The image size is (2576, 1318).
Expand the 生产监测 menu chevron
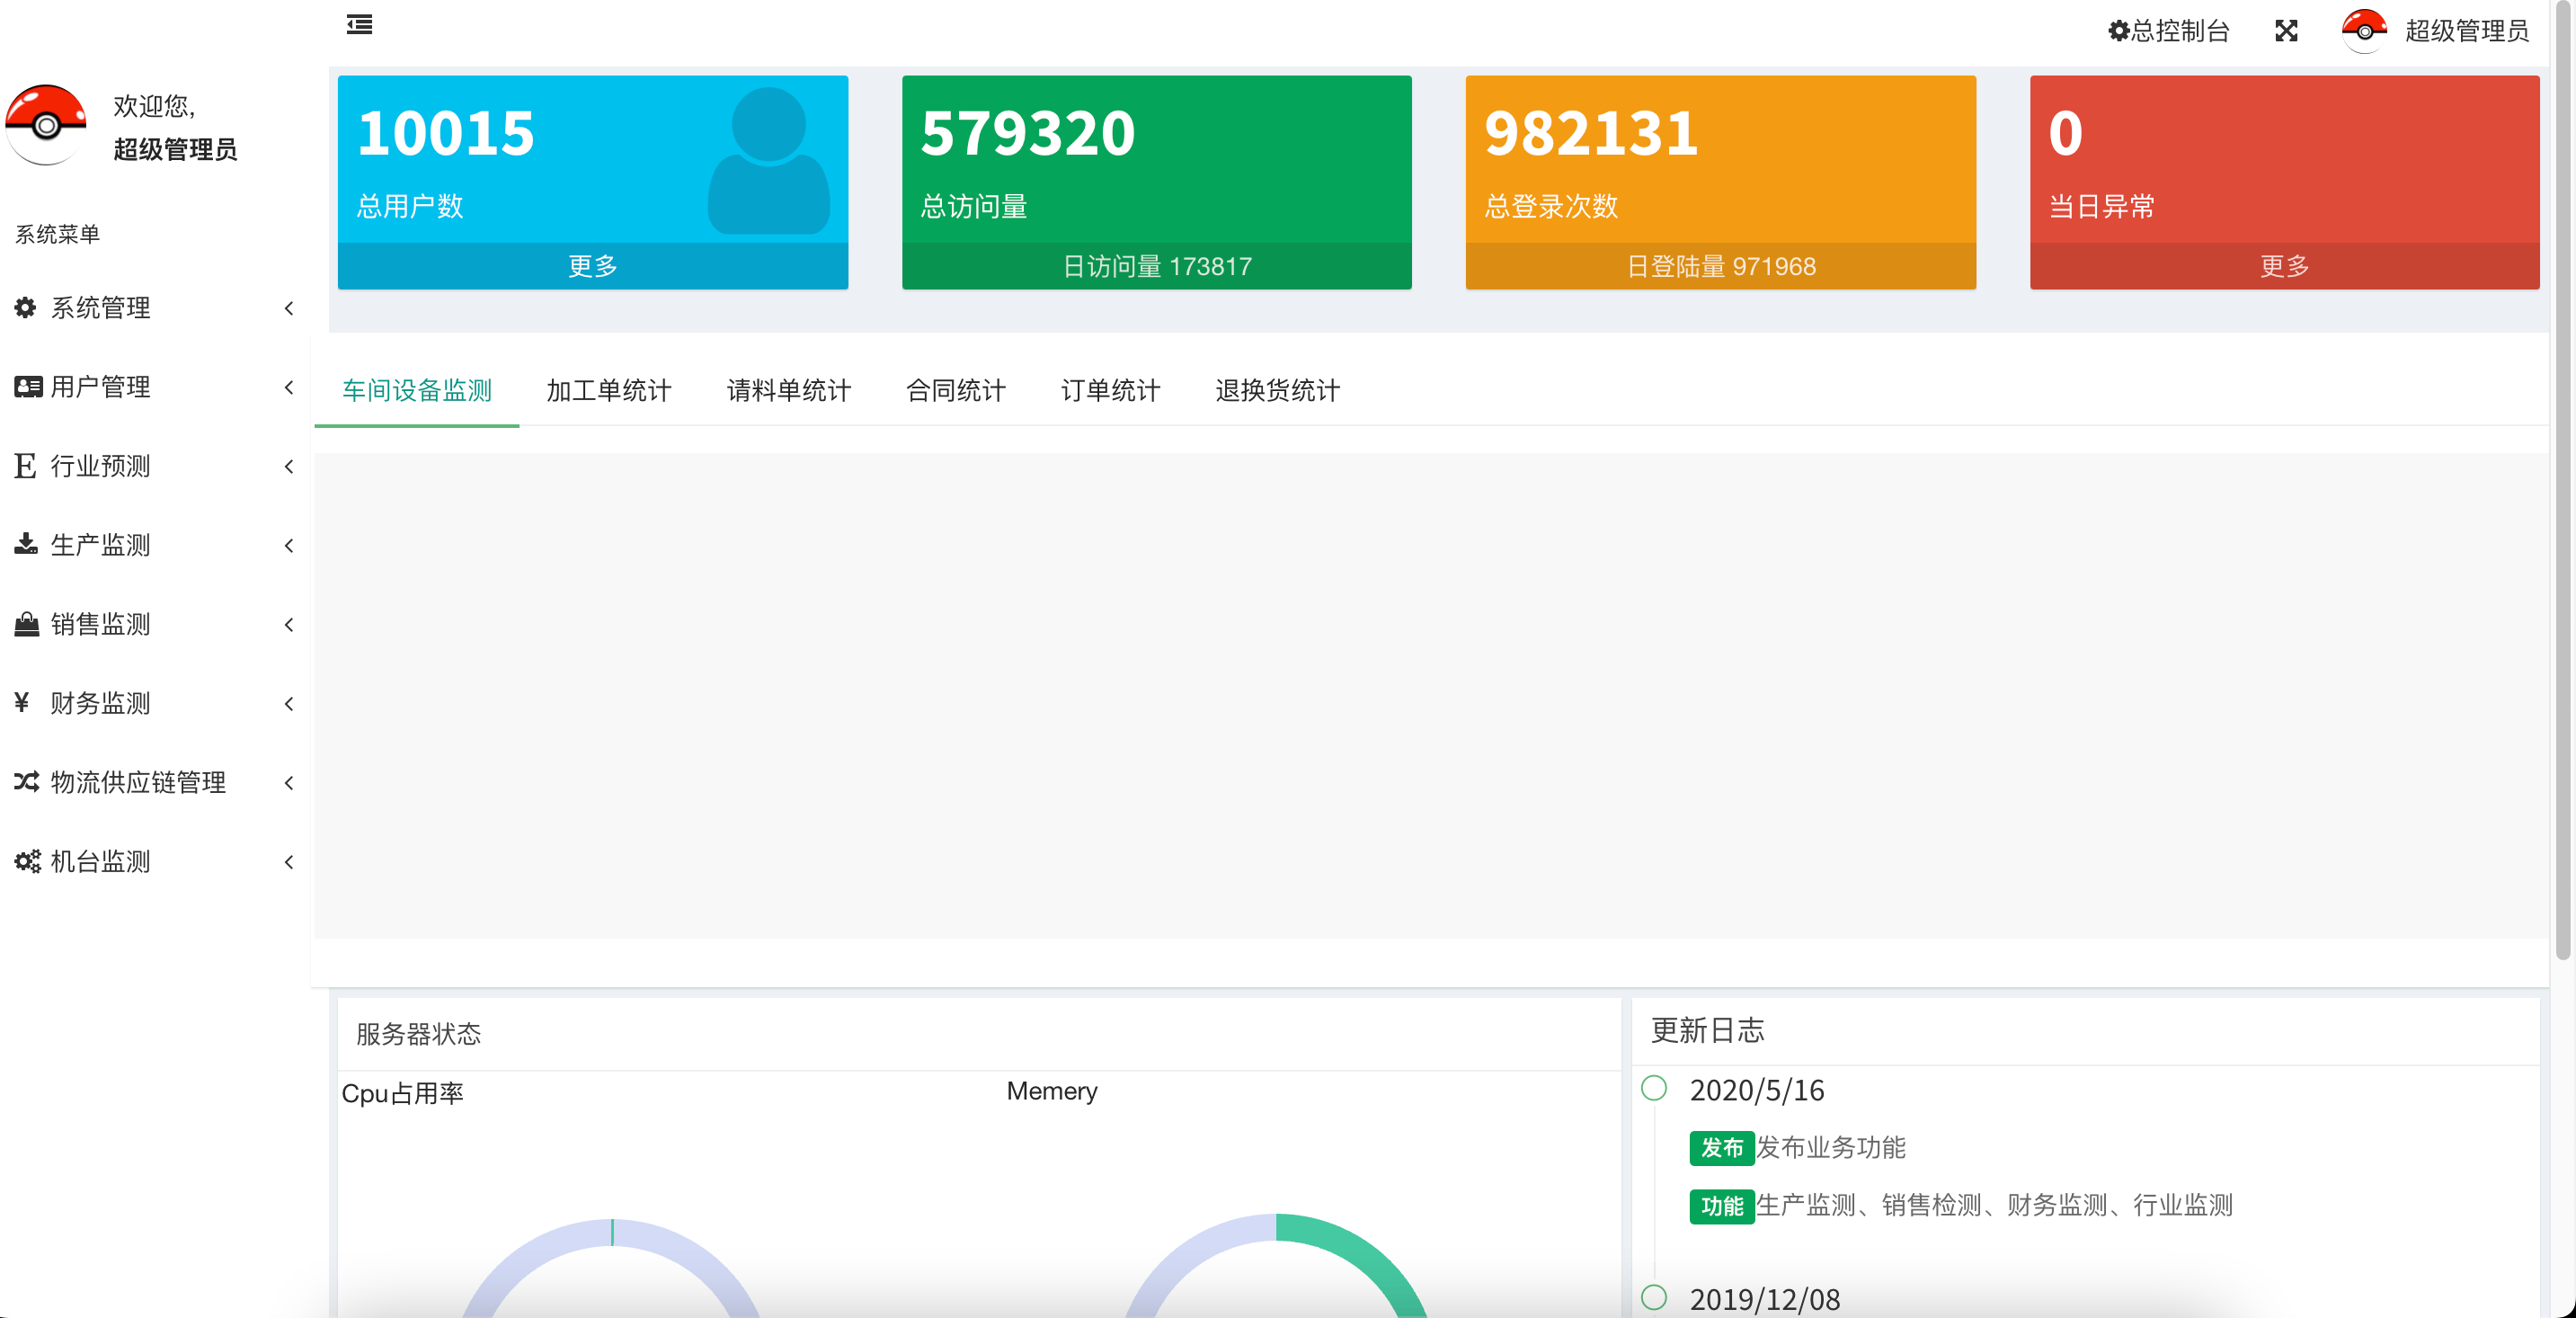[x=289, y=545]
